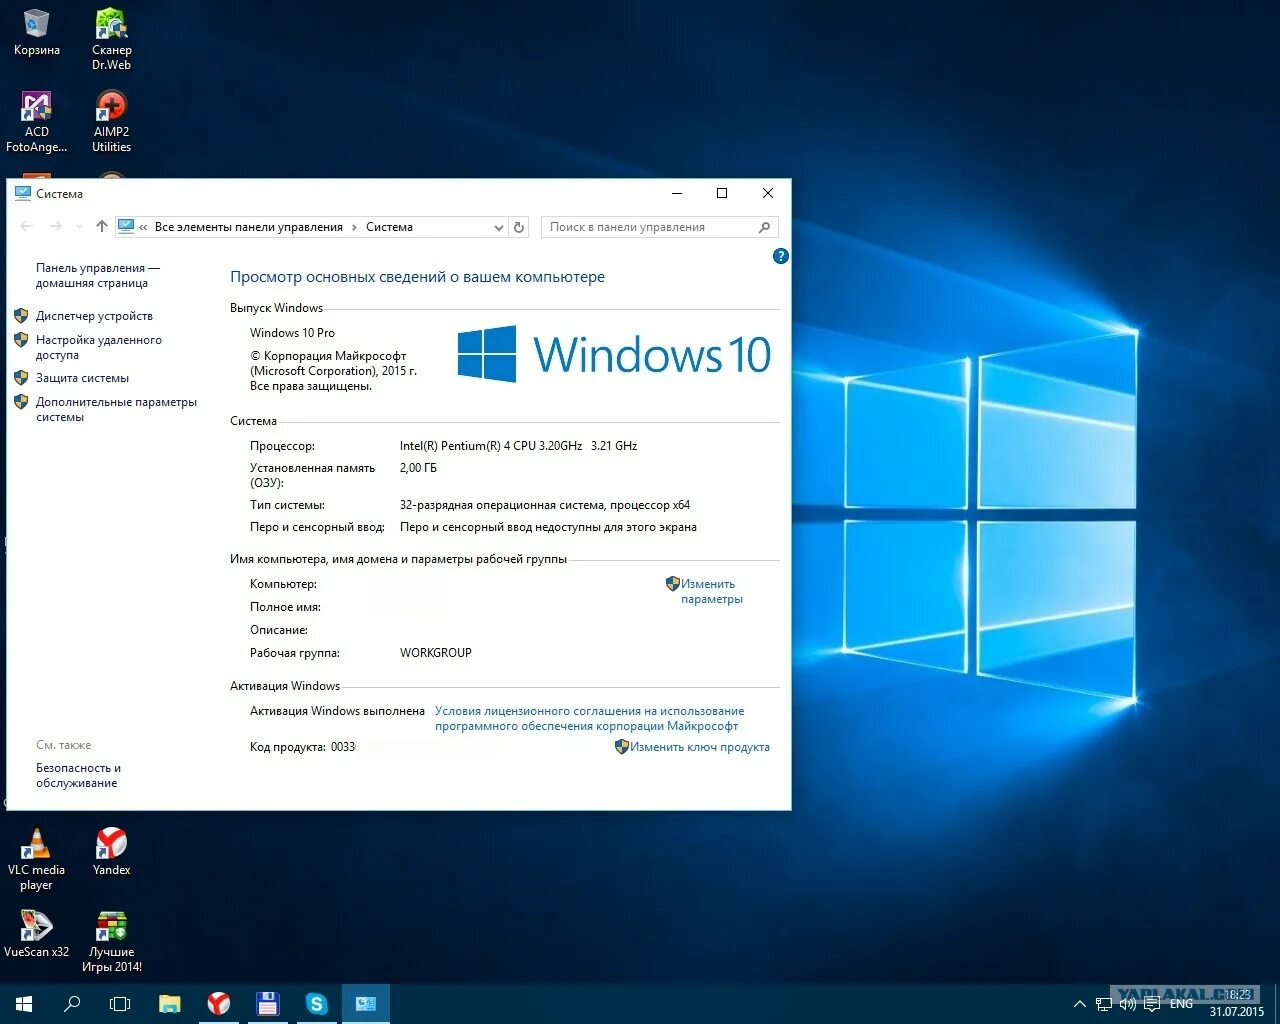Viewport: 1280px width, 1024px height.
Task: Open Настройка удаленного доступа link
Action: (x=98, y=347)
